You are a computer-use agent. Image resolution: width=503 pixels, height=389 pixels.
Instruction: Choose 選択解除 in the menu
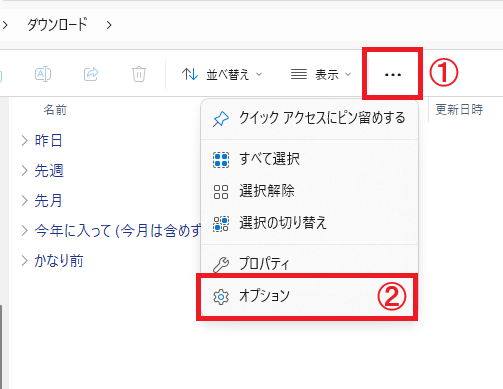click(x=309, y=191)
